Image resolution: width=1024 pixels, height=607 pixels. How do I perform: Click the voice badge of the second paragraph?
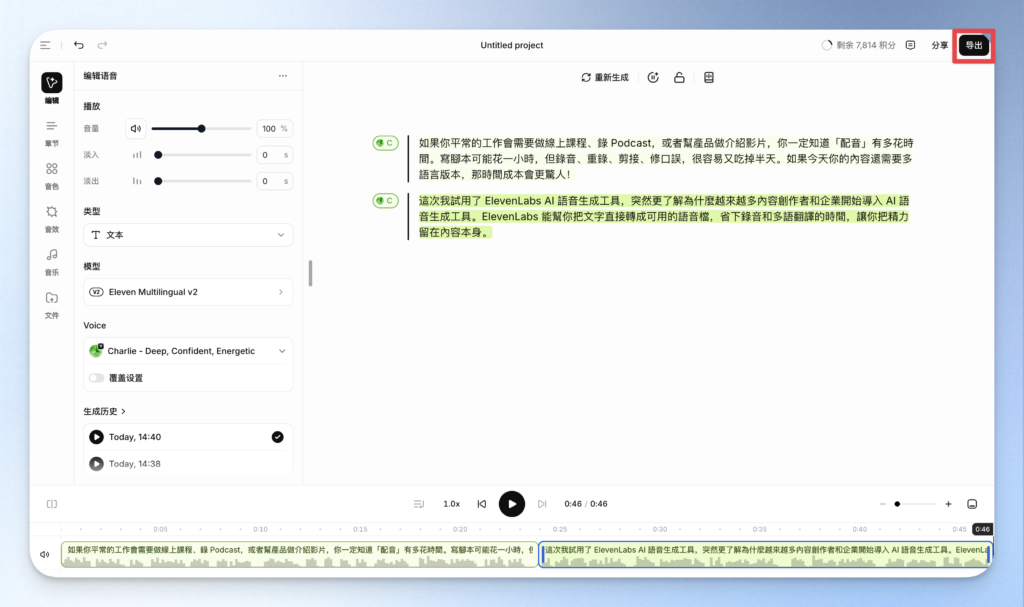point(385,201)
